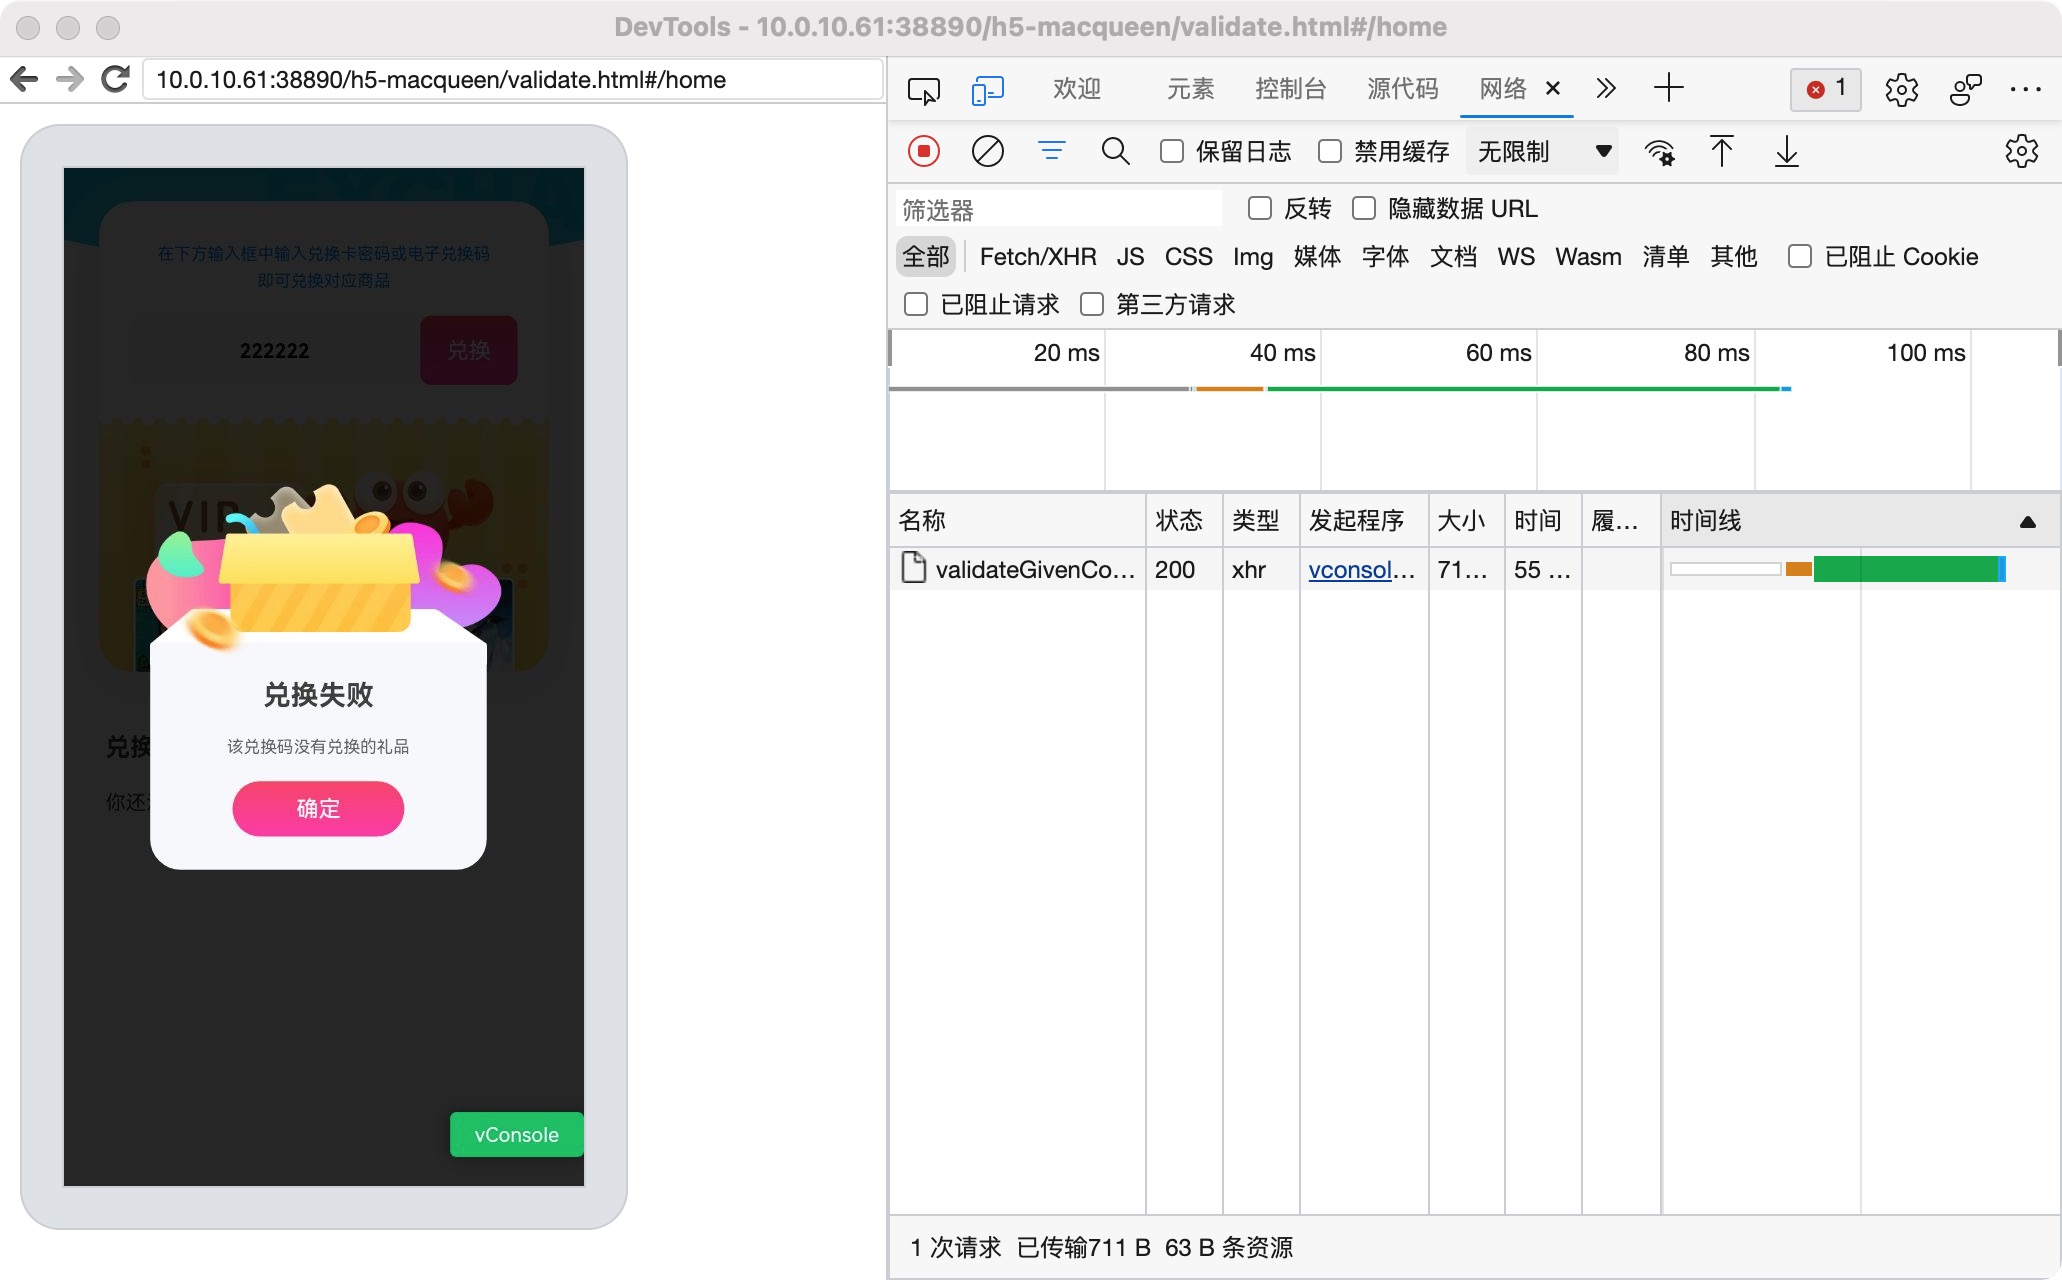Filter requests by JS
The height and width of the screenshot is (1280, 2062).
click(1130, 257)
